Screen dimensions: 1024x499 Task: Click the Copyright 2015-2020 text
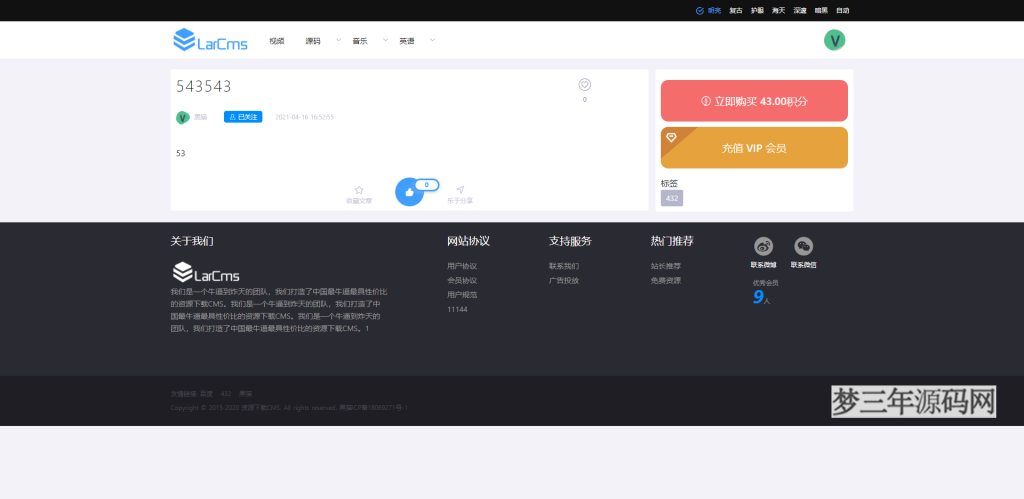pos(253,408)
